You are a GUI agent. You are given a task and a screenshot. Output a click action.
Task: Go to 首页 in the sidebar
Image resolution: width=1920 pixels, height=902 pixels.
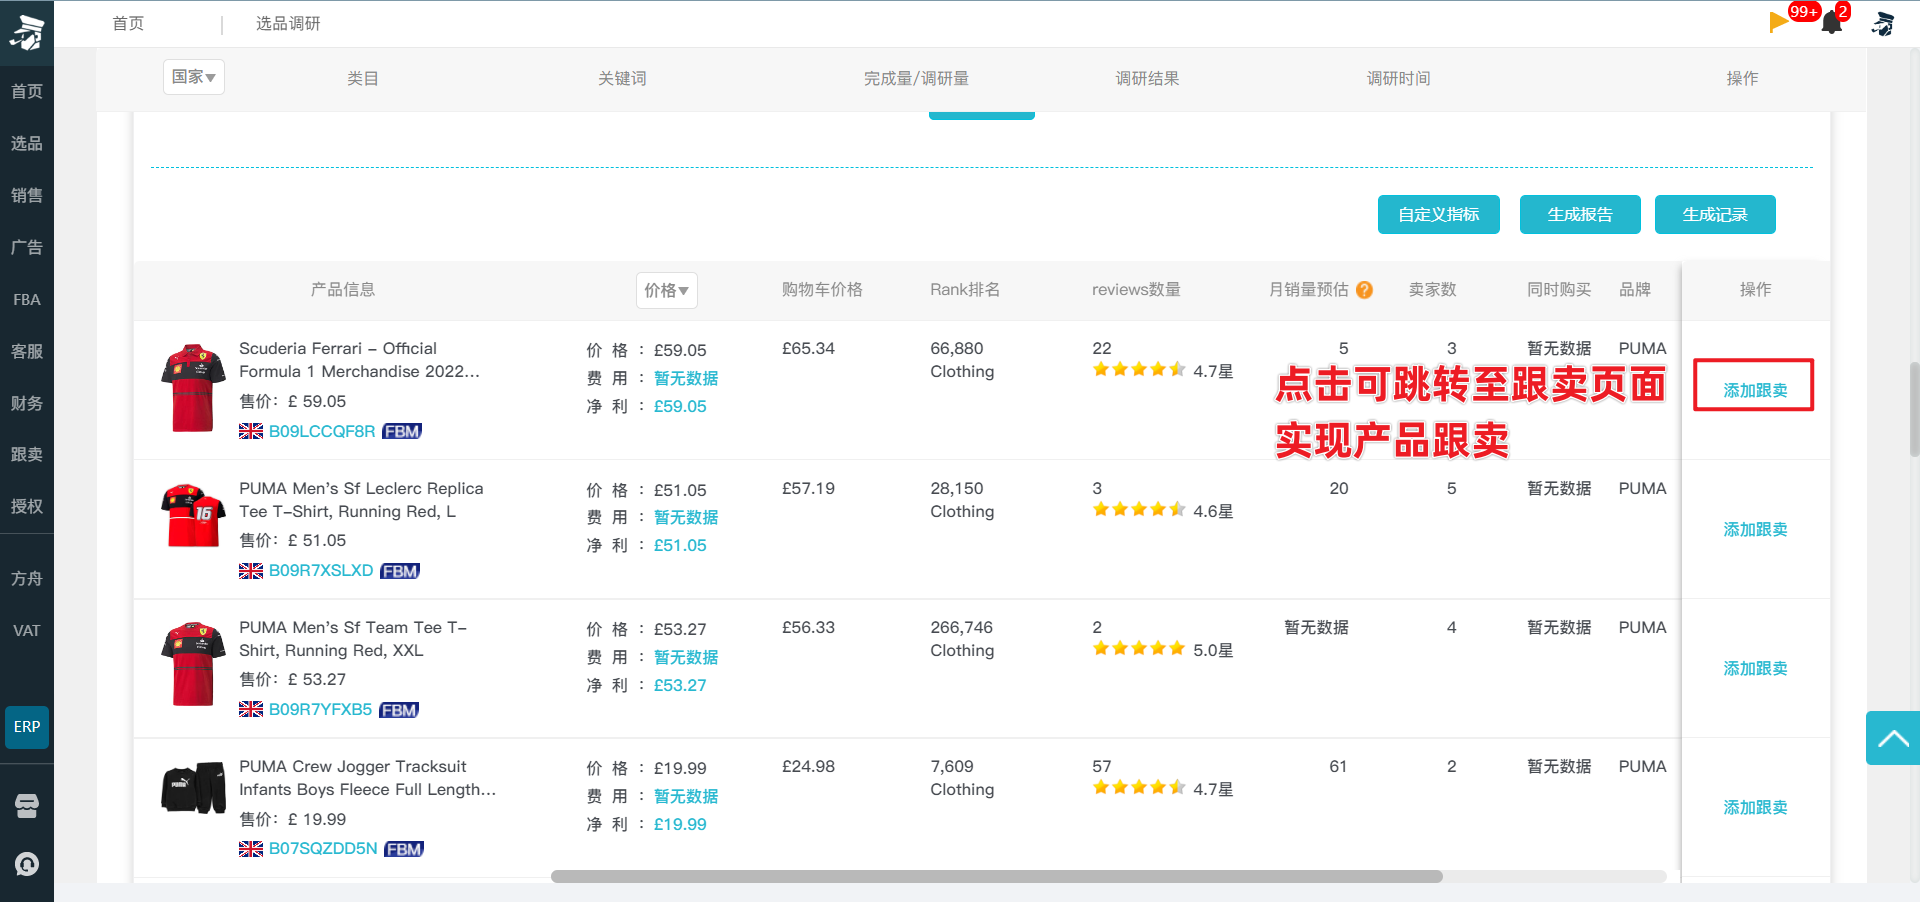pyautogui.click(x=27, y=92)
